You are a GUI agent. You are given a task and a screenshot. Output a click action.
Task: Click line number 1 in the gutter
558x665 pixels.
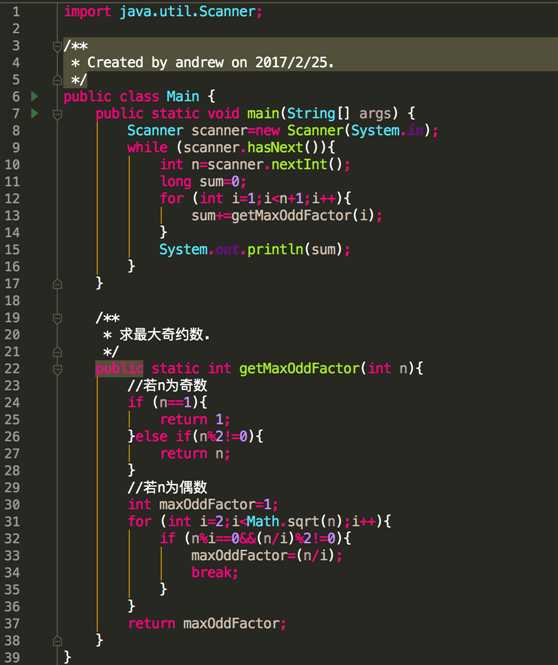(x=16, y=11)
